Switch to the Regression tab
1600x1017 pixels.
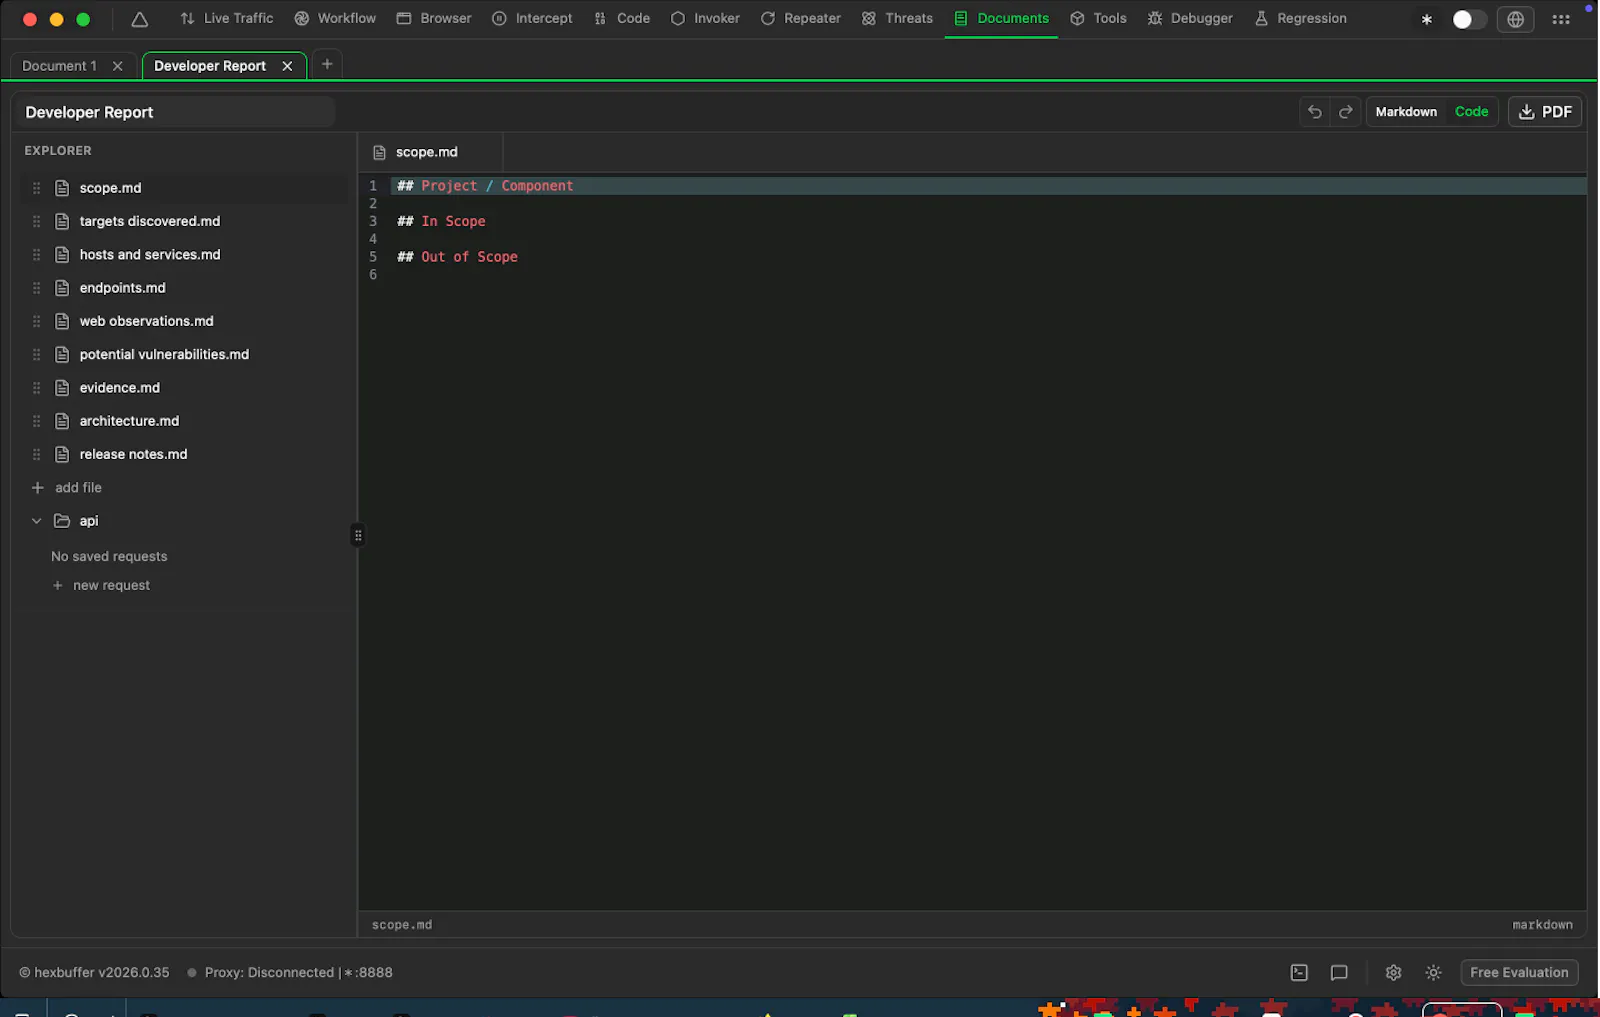tap(1300, 18)
